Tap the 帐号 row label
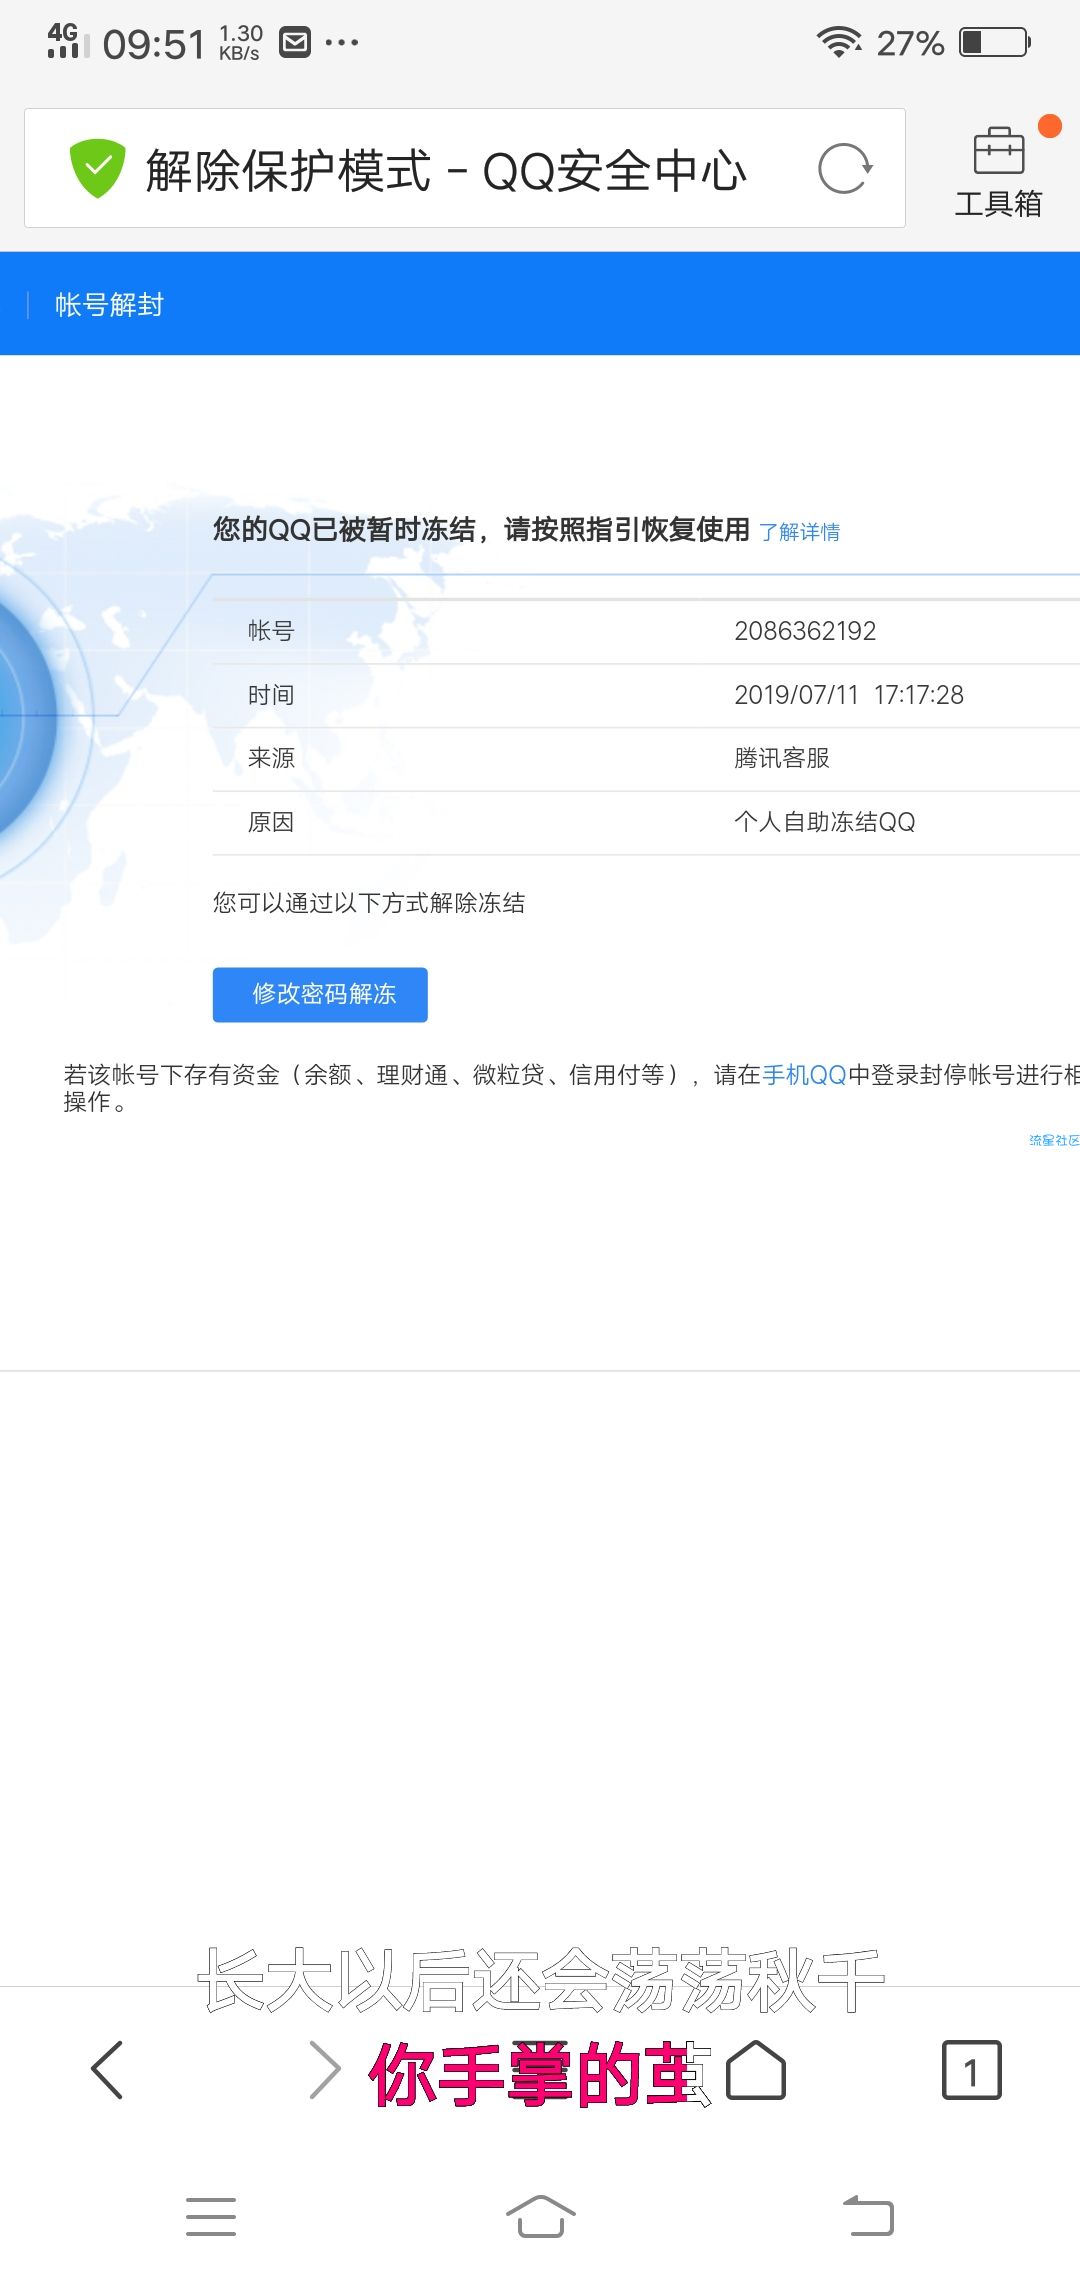Screen dimensions: 1080x2280 click(271, 631)
